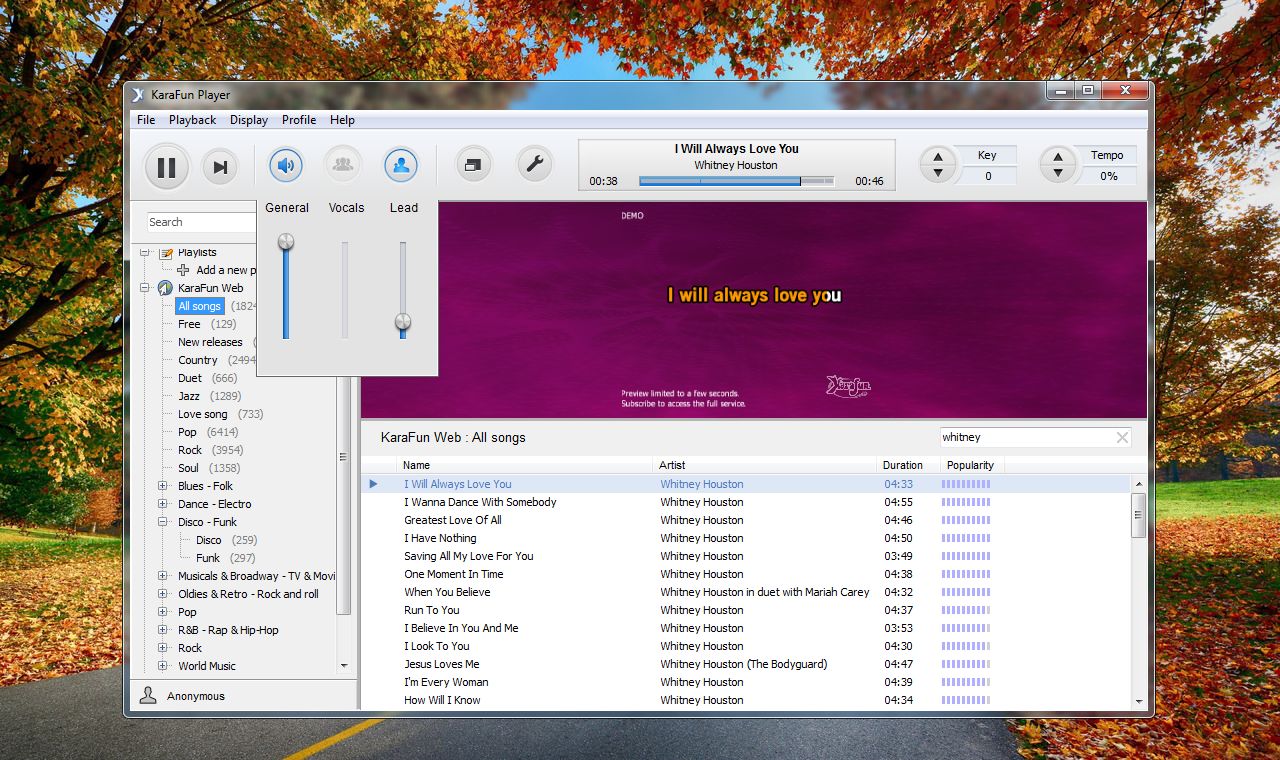This screenshot has height=760, width=1280.
Task: Sort songs by Artist column
Action: pos(766,465)
